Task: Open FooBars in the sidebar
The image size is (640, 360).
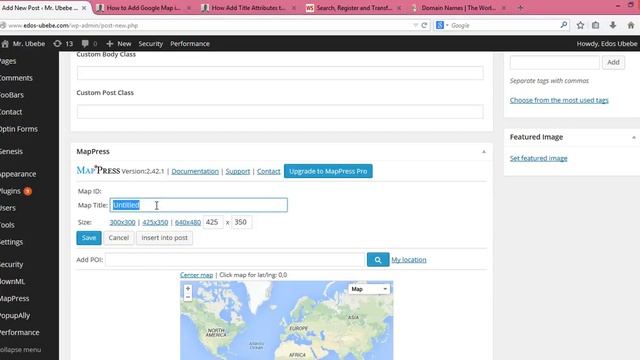Action: (12, 95)
